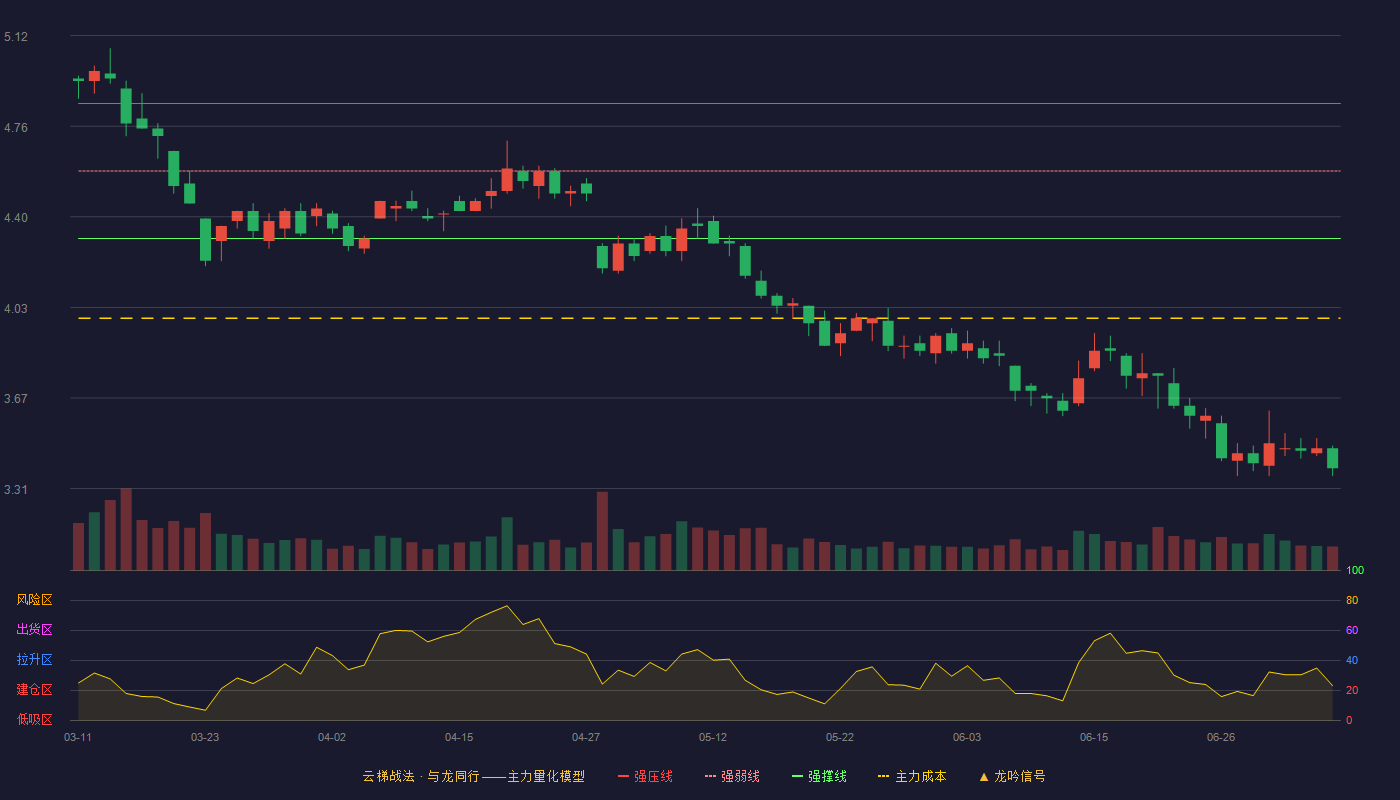
Task: Toggle the 强撑线 legend entry
Action: coord(819,776)
